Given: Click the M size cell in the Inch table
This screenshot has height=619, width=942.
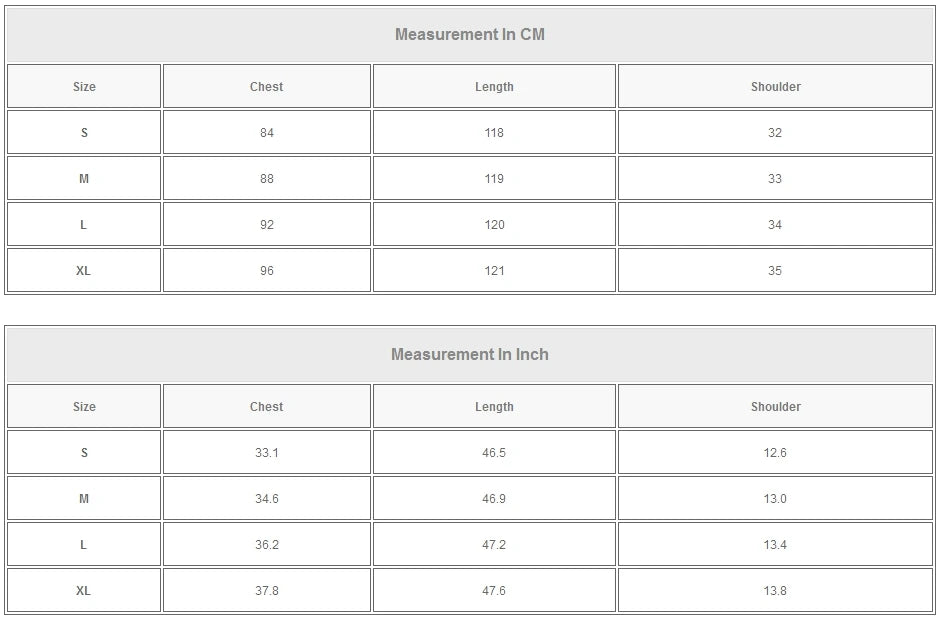Looking at the screenshot, I should [84, 499].
